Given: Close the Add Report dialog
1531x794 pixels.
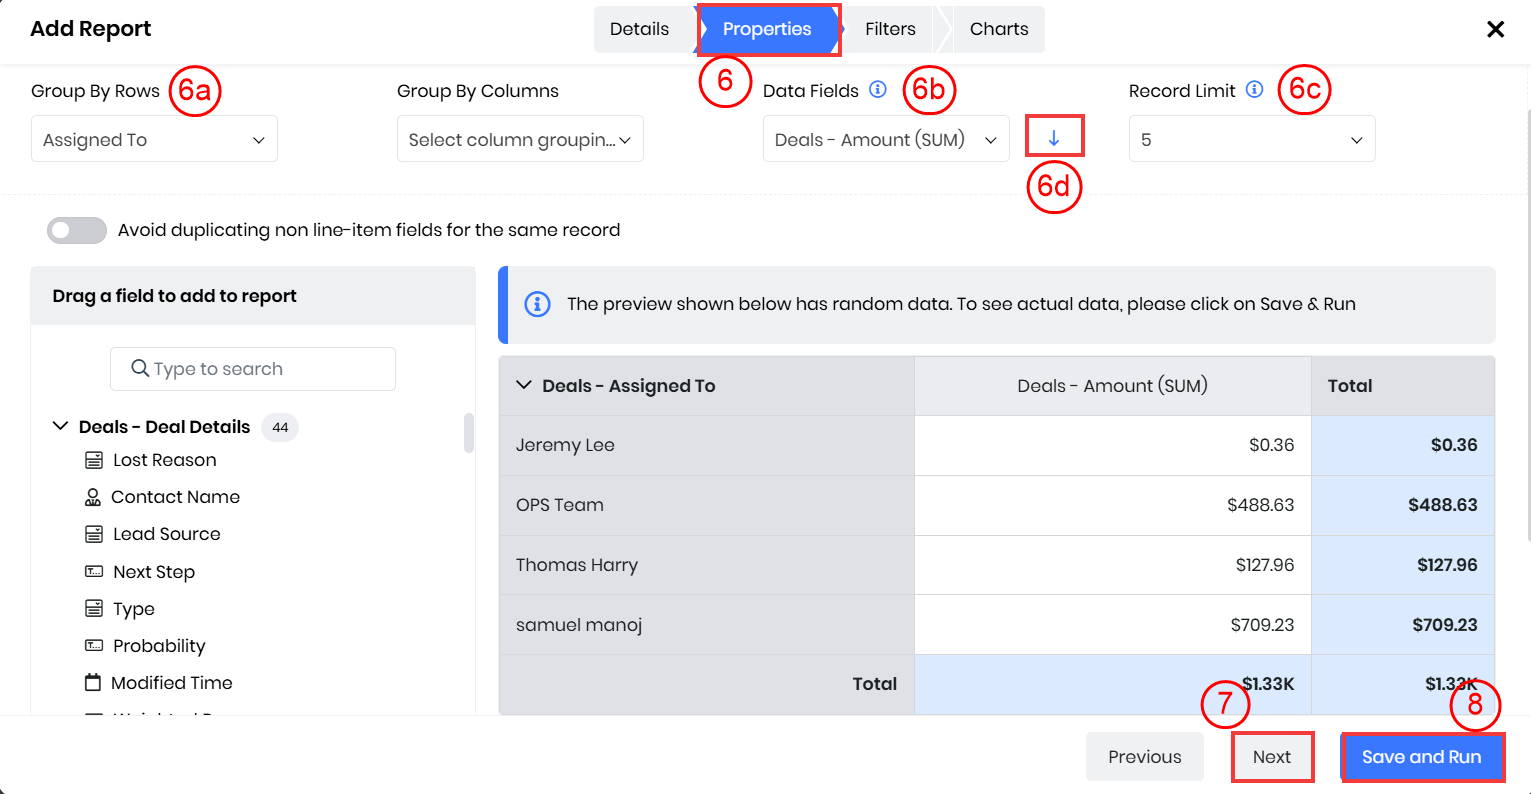Looking at the screenshot, I should (1495, 29).
